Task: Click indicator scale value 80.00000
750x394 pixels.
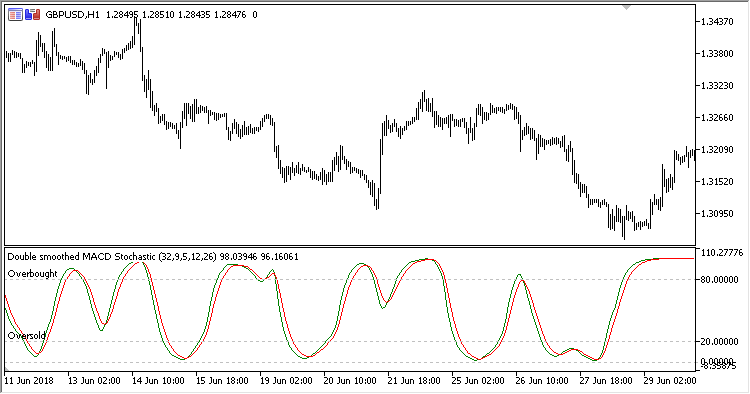Action: [x=719, y=279]
